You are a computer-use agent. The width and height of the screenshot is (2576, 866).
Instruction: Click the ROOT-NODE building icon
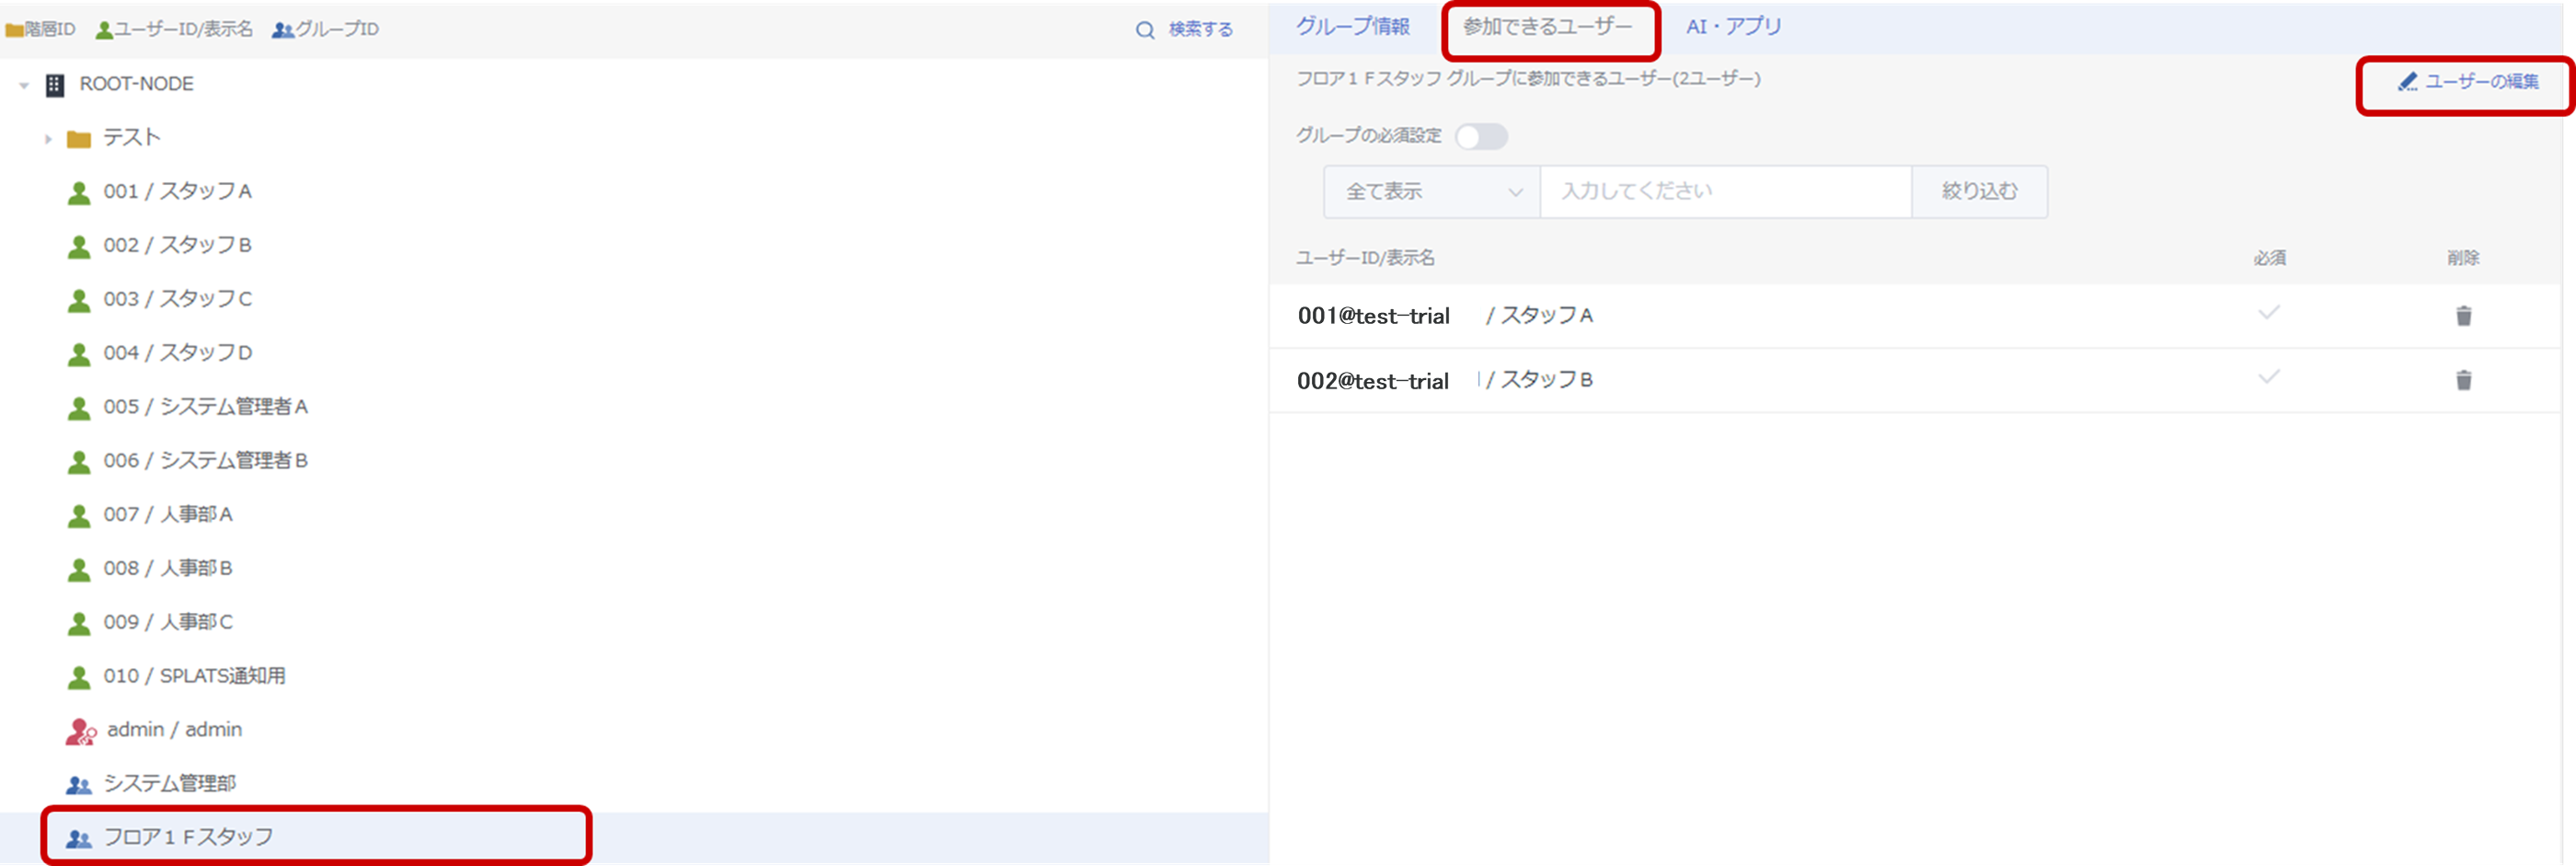click(55, 85)
